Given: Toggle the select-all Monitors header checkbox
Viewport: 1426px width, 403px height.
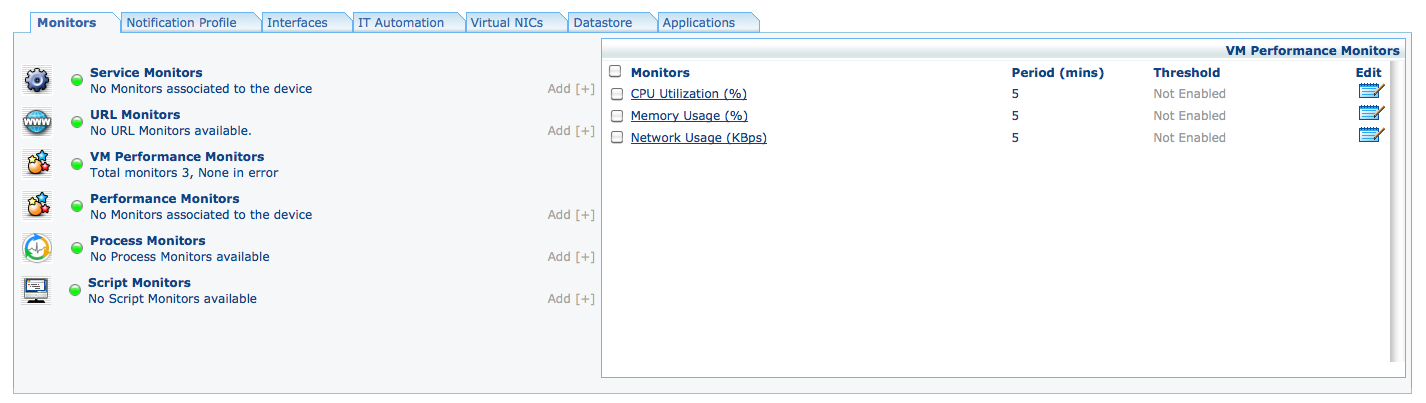Looking at the screenshot, I should click(x=615, y=71).
